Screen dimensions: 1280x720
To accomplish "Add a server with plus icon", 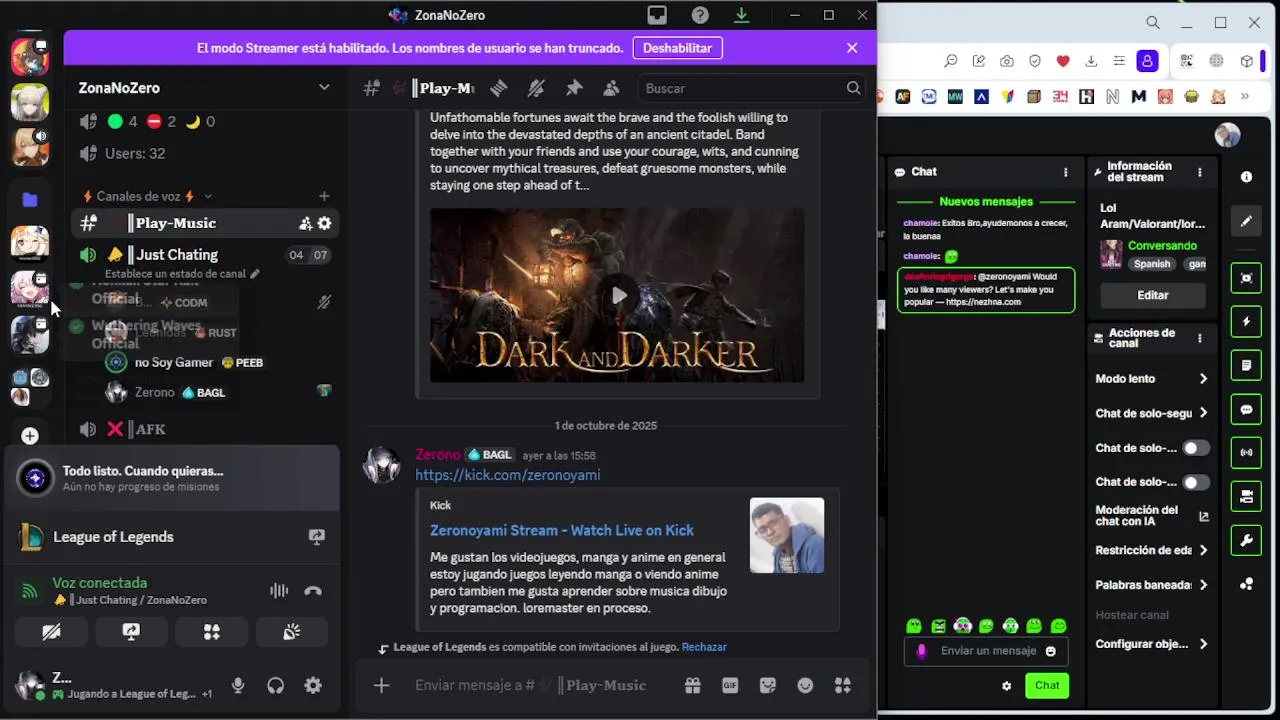I will click(x=30, y=436).
